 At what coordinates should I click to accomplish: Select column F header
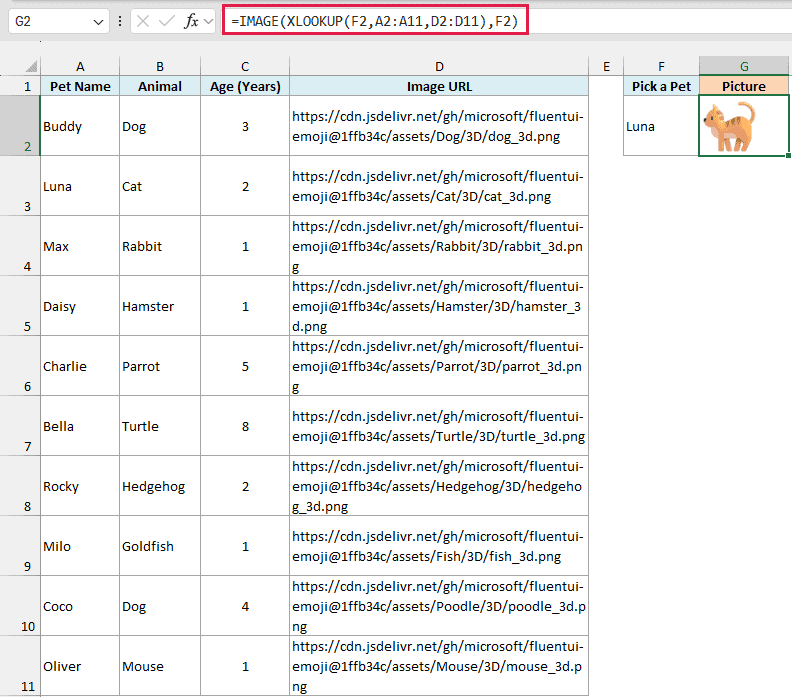pos(661,66)
